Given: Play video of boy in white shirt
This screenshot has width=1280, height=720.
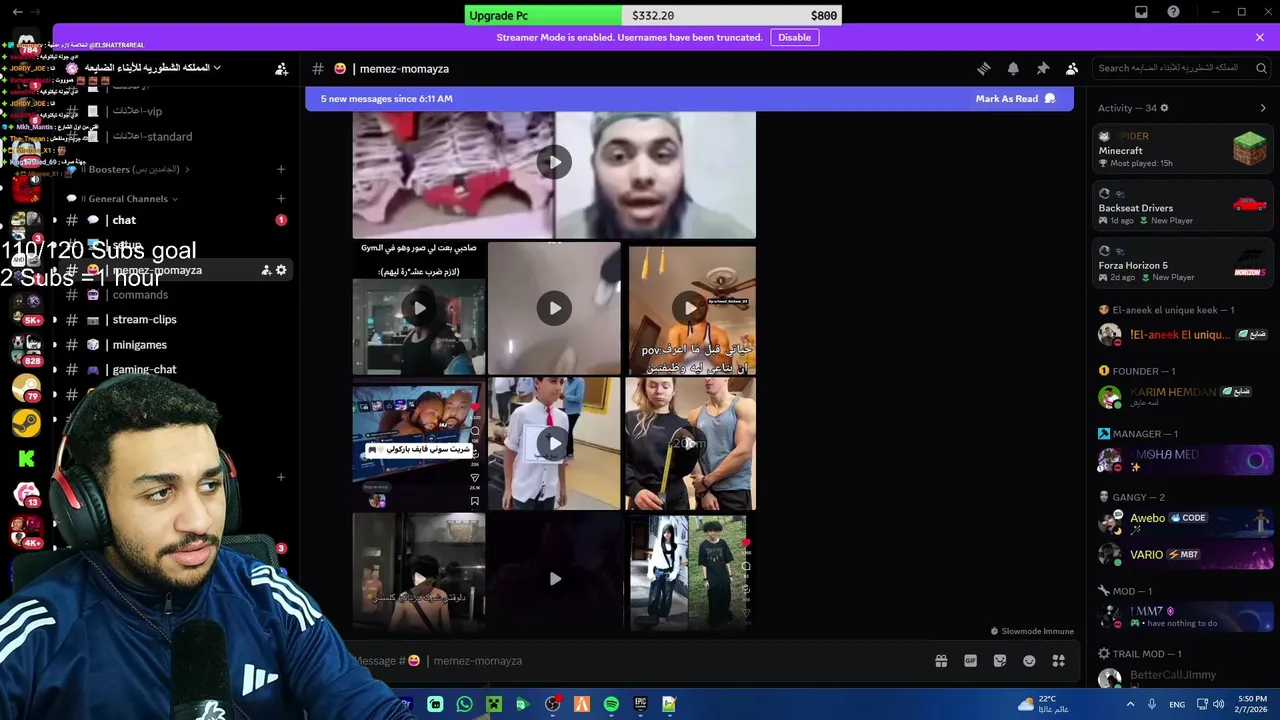Looking at the screenshot, I should (x=555, y=443).
